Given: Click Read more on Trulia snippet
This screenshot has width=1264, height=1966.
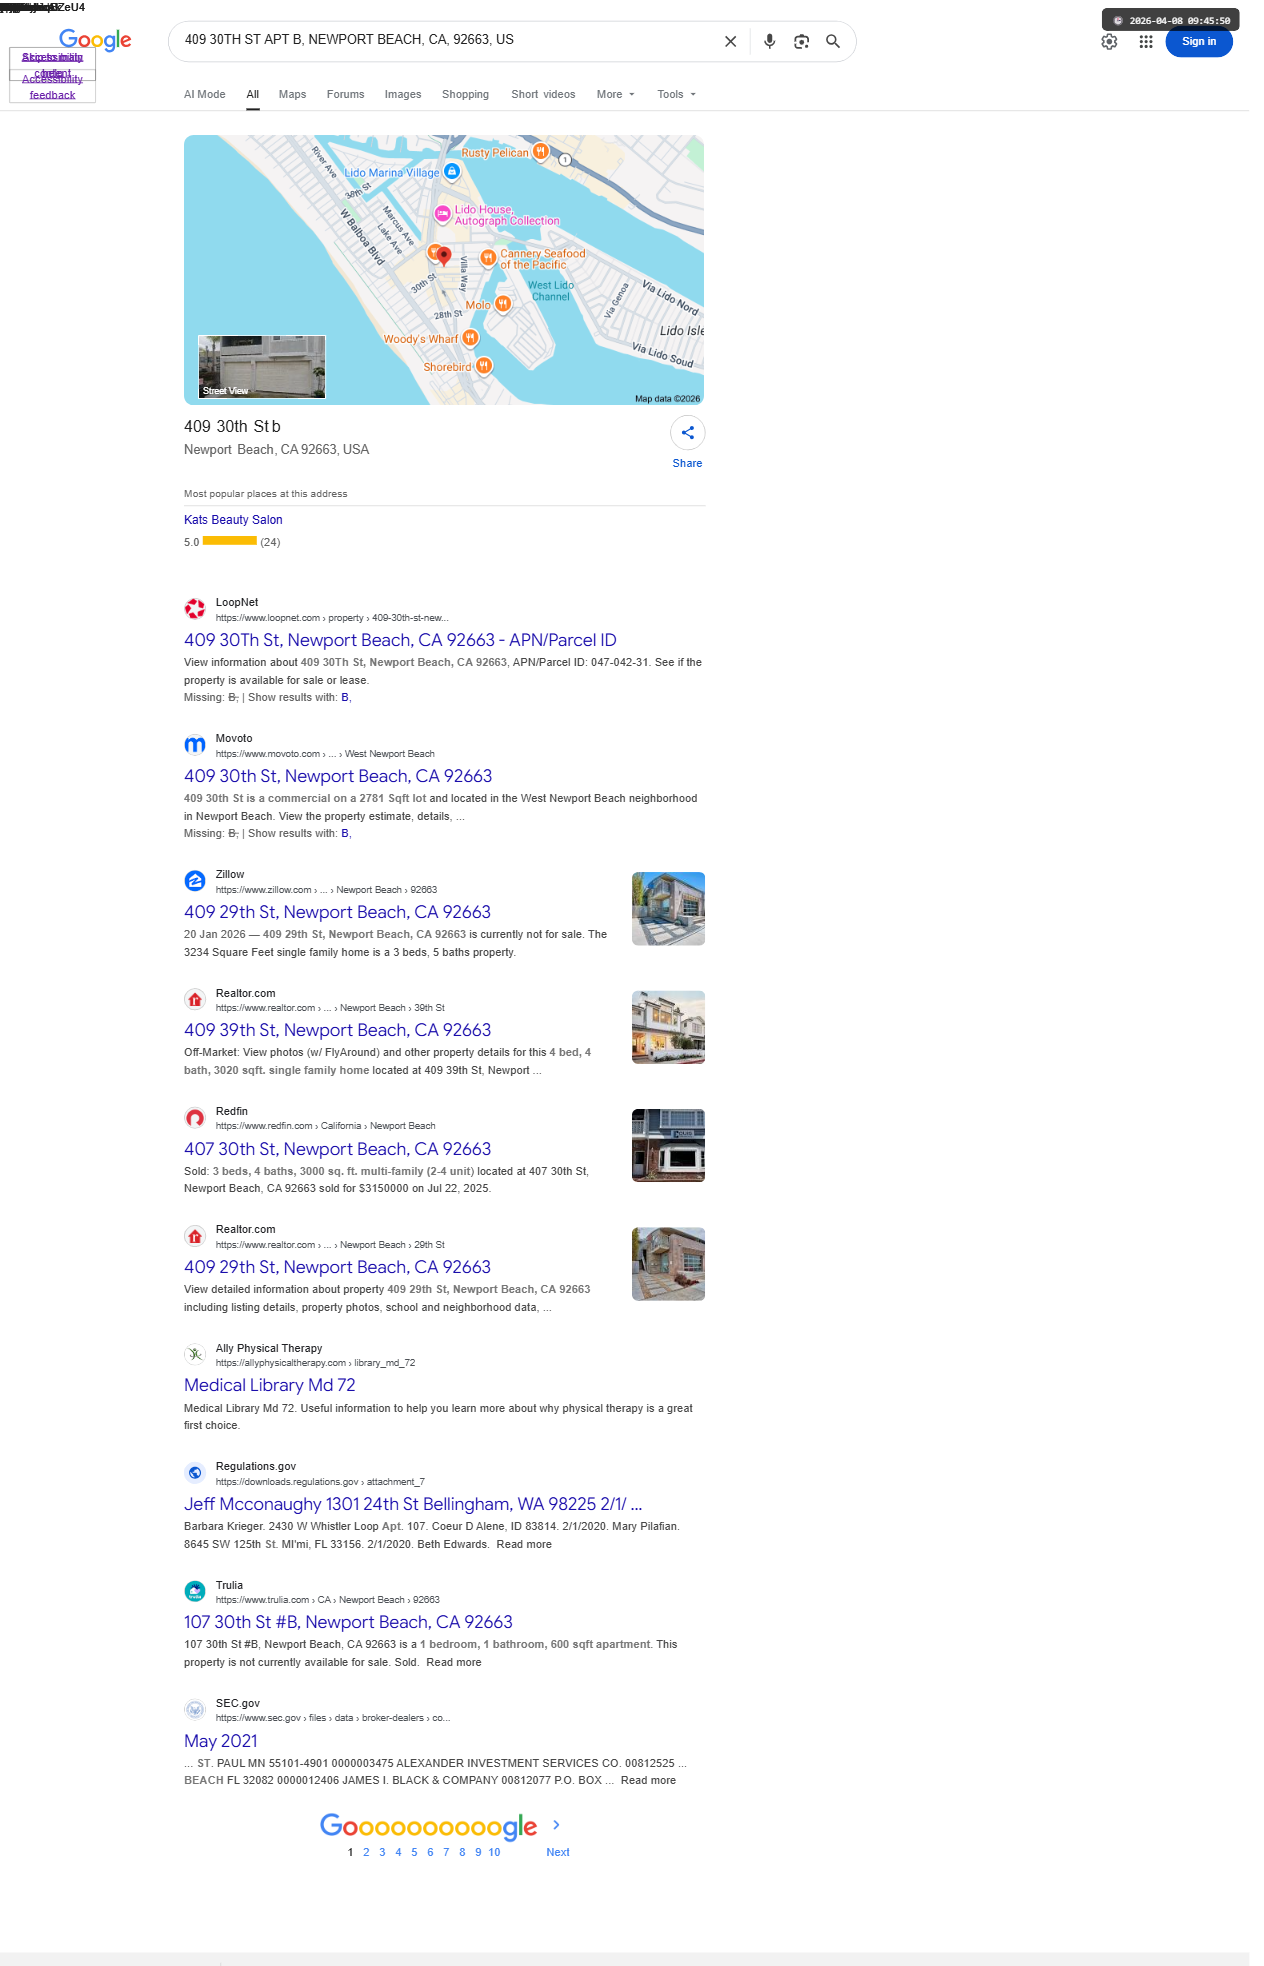Looking at the screenshot, I should (454, 1662).
